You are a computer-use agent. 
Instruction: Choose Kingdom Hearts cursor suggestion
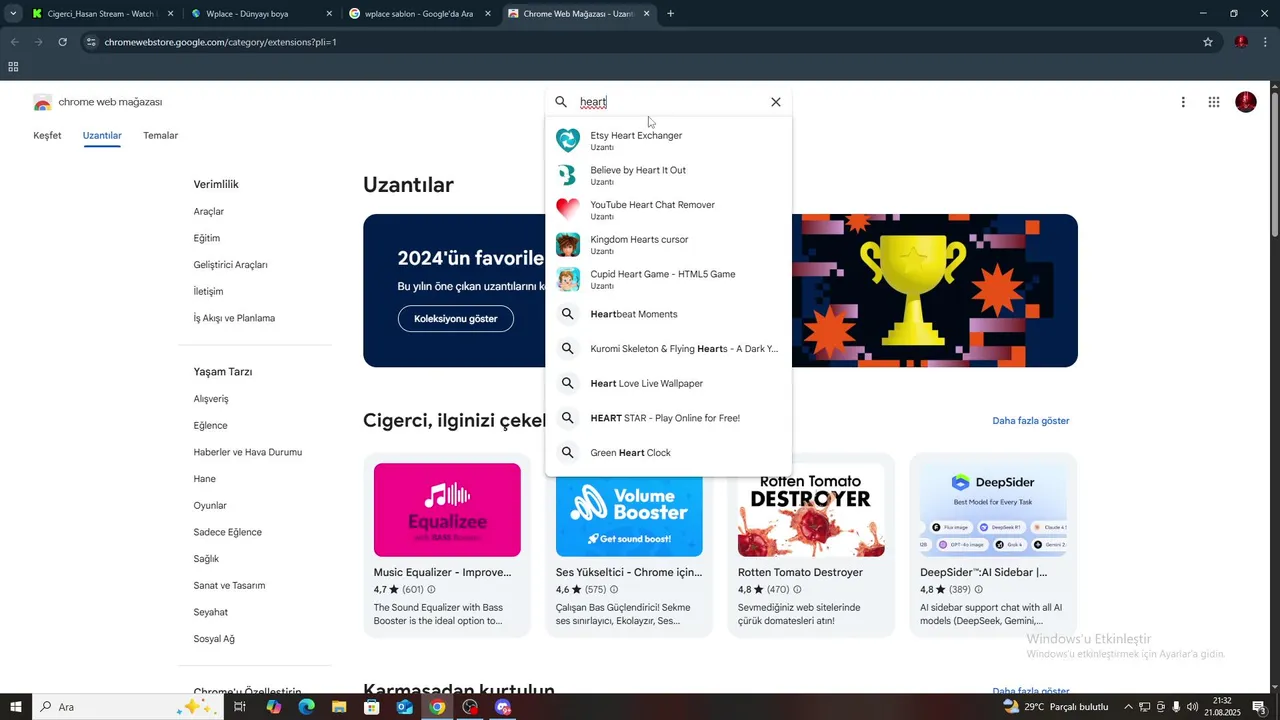click(668, 244)
